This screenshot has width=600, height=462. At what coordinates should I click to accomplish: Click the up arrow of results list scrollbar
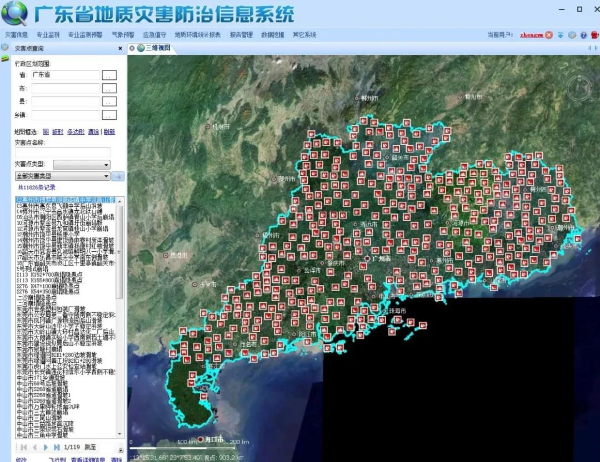pos(120,201)
